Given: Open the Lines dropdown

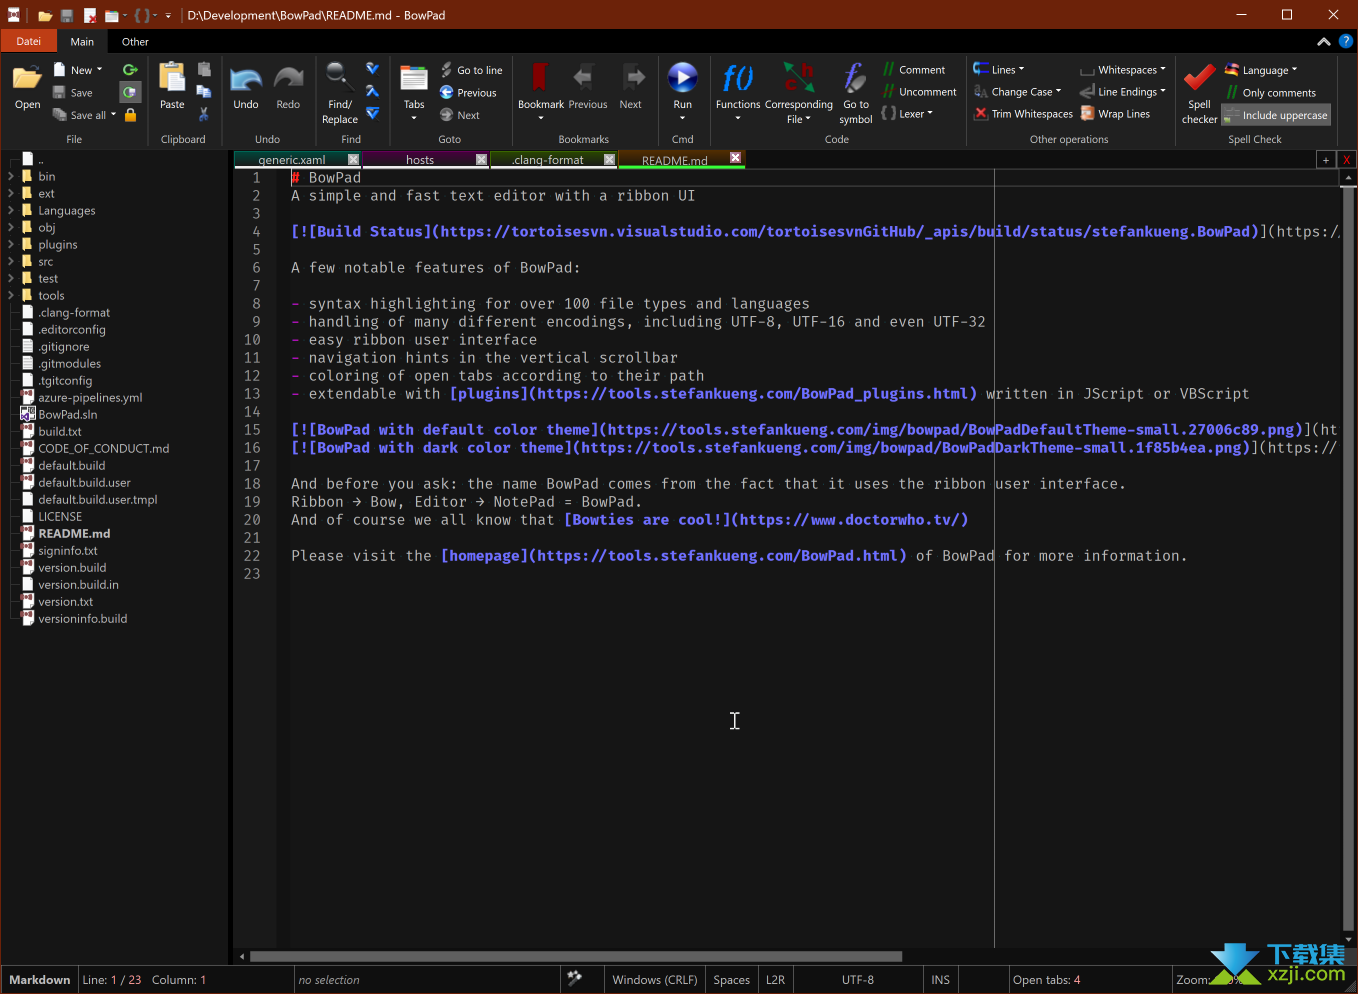Looking at the screenshot, I should [x=999, y=70].
